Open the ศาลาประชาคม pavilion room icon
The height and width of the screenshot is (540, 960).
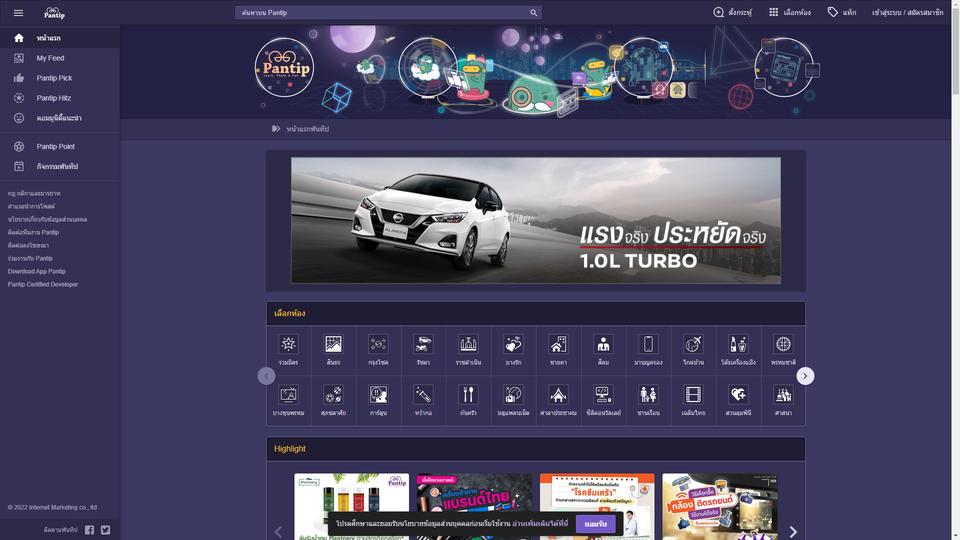tap(558, 394)
